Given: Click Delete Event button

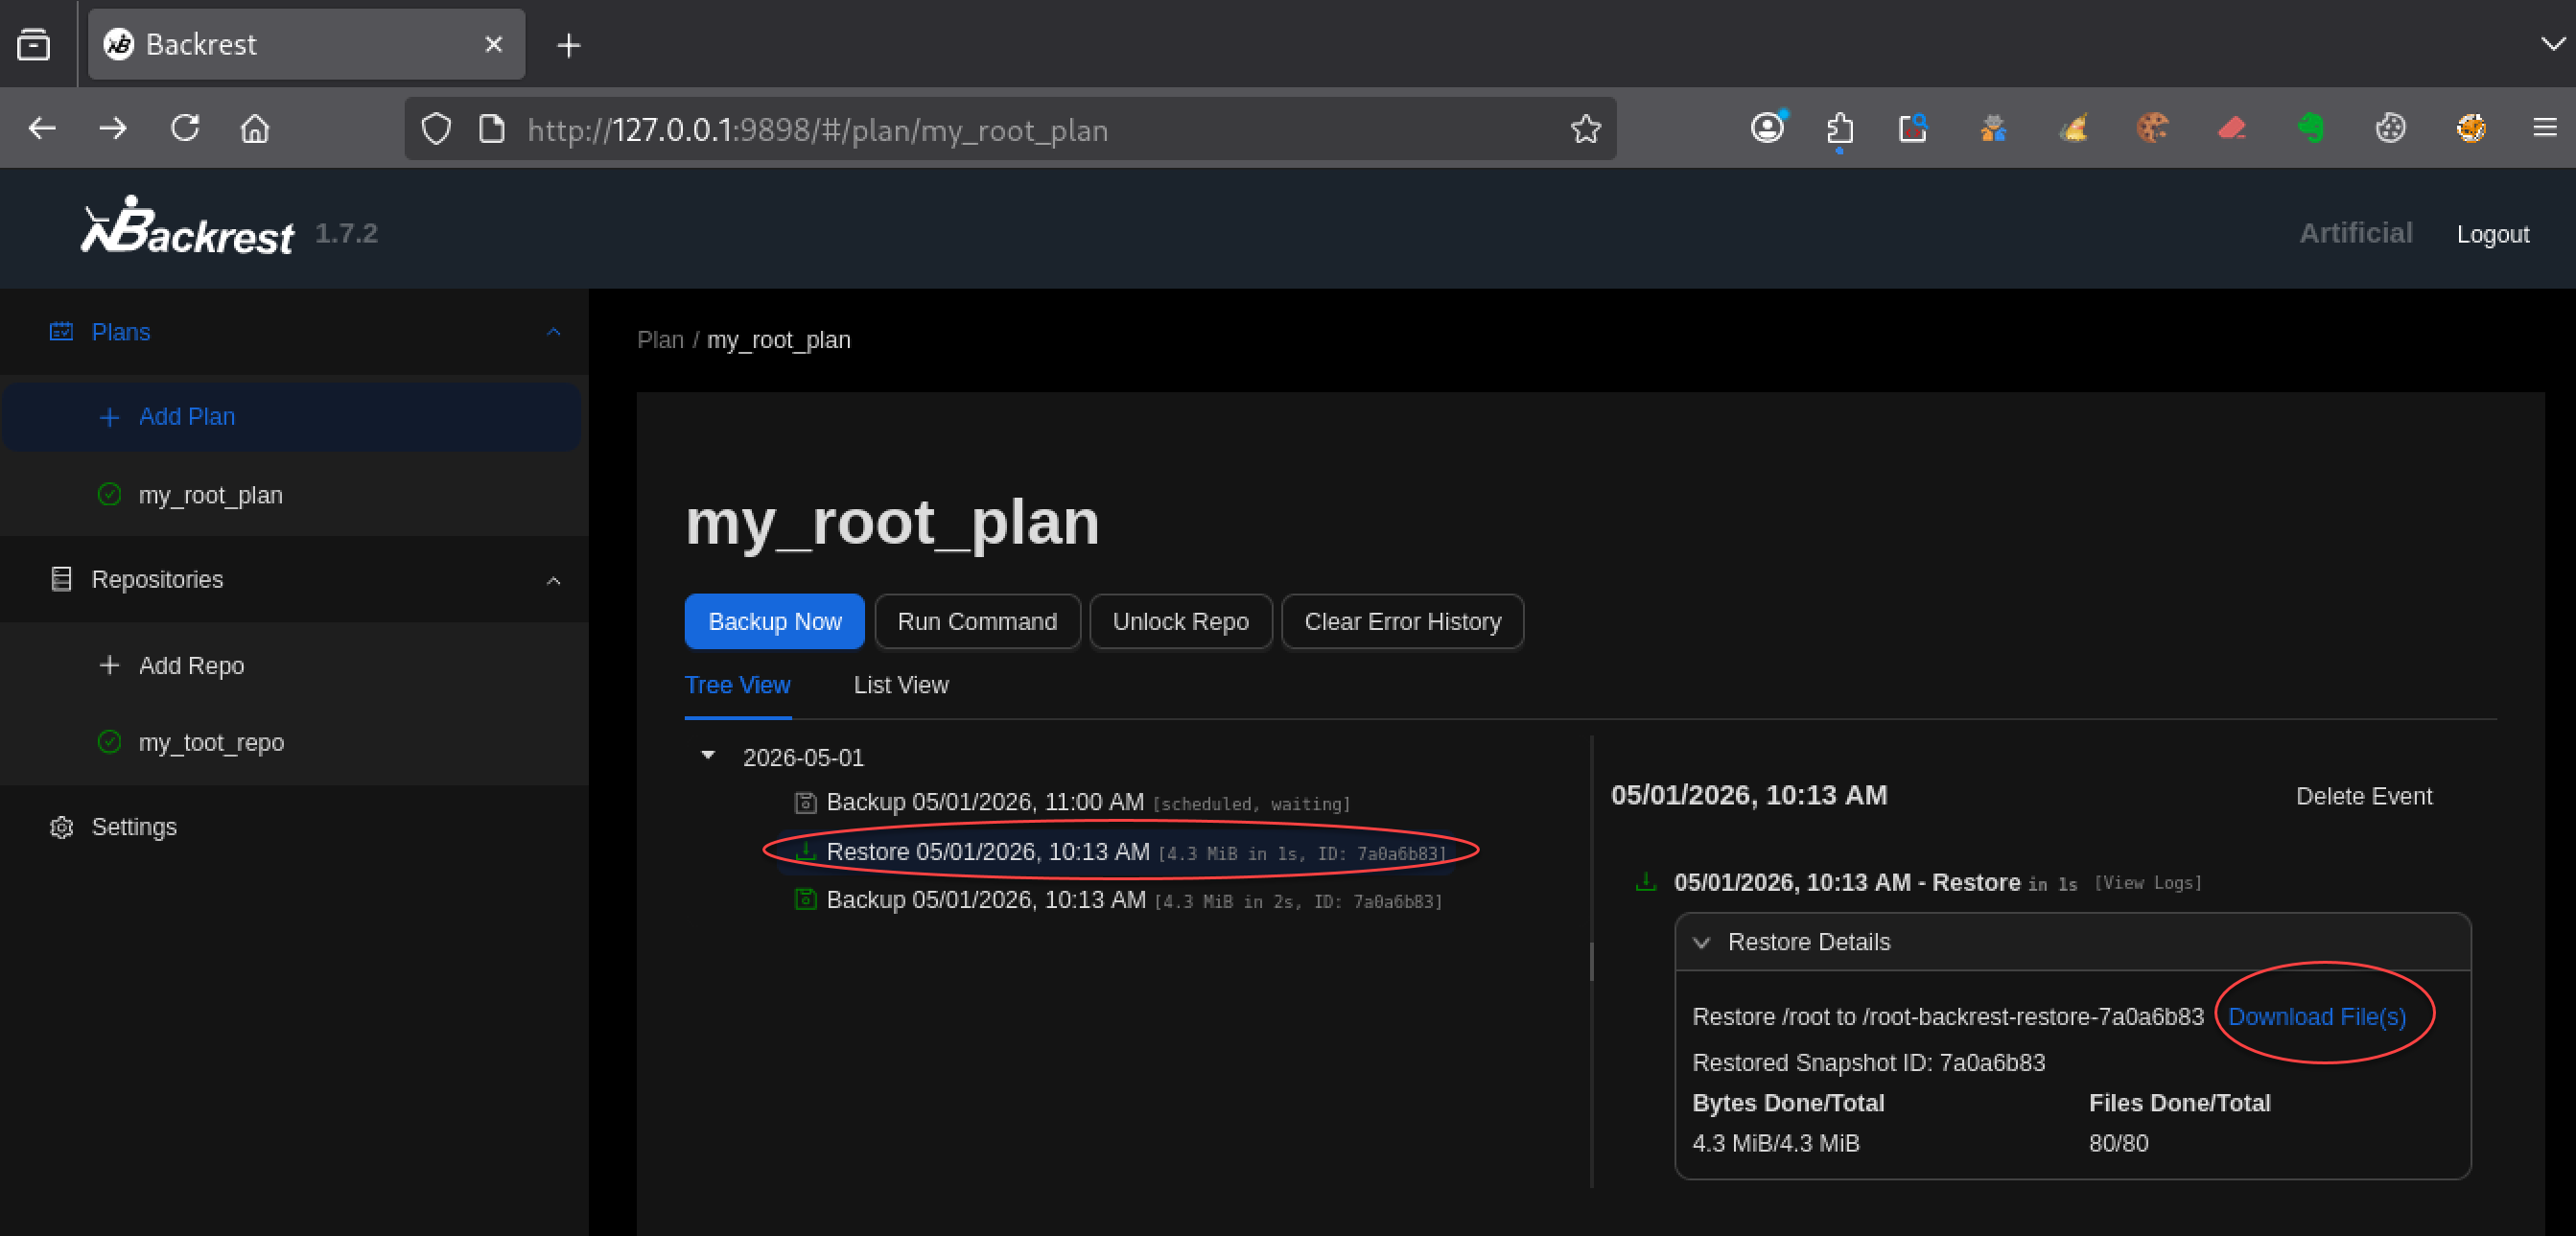Looking at the screenshot, I should coord(2364,796).
